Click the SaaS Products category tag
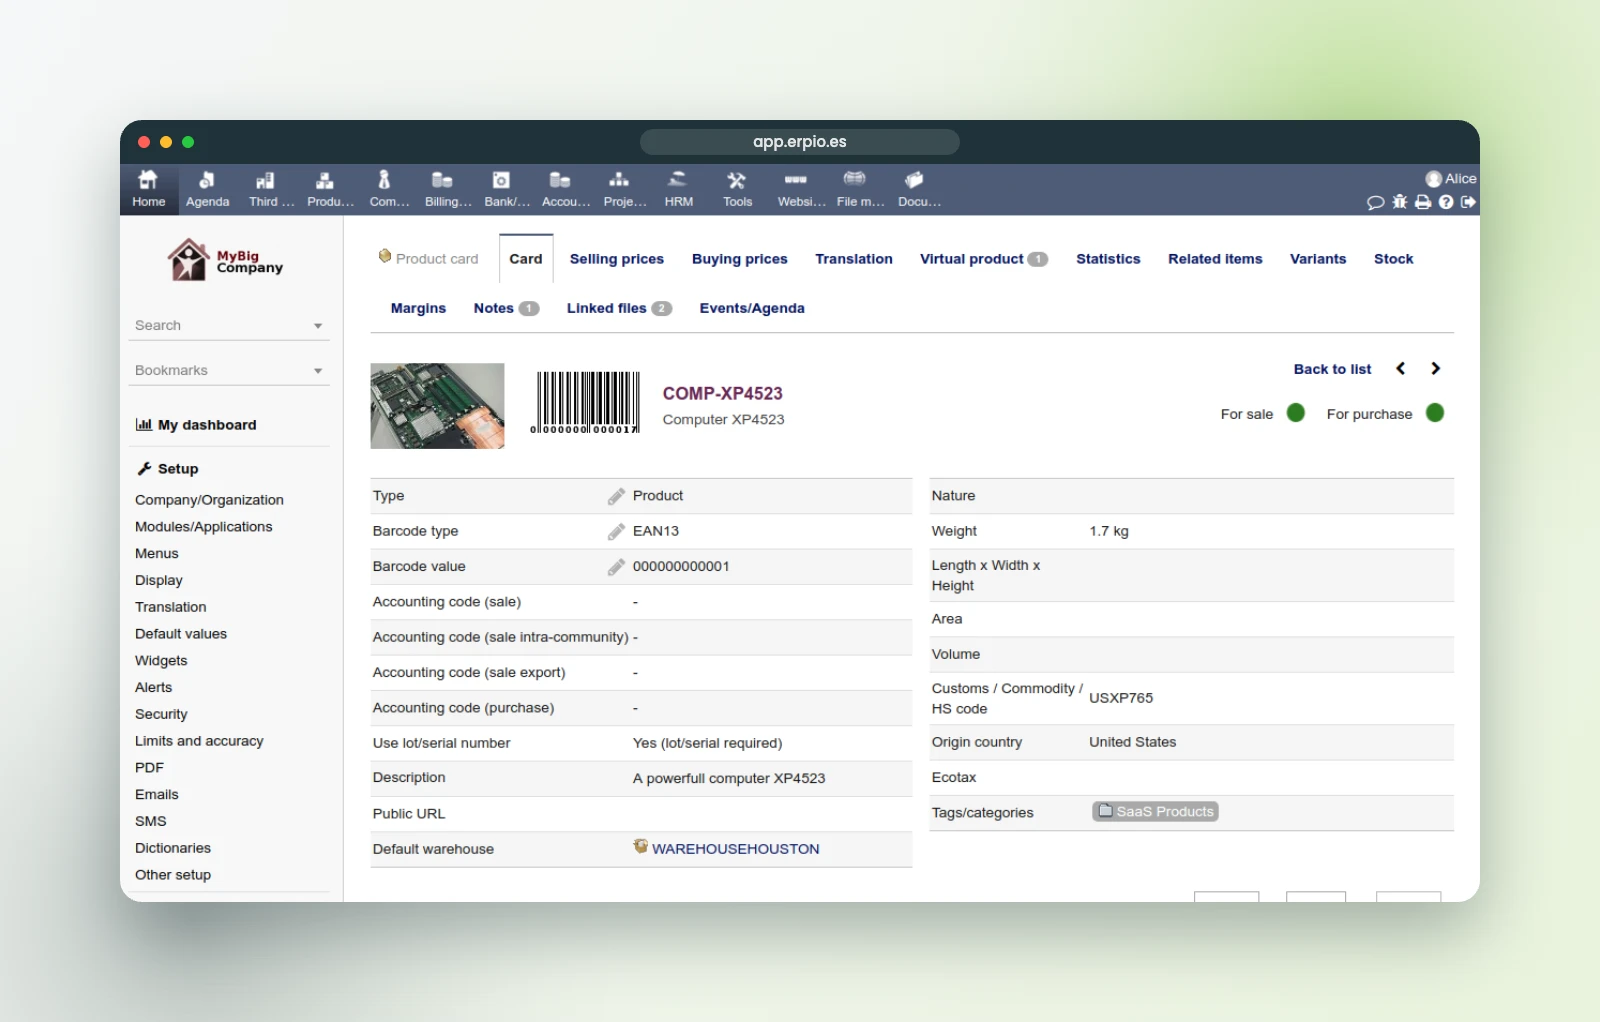This screenshot has width=1600, height=1022. (1155, 812)
